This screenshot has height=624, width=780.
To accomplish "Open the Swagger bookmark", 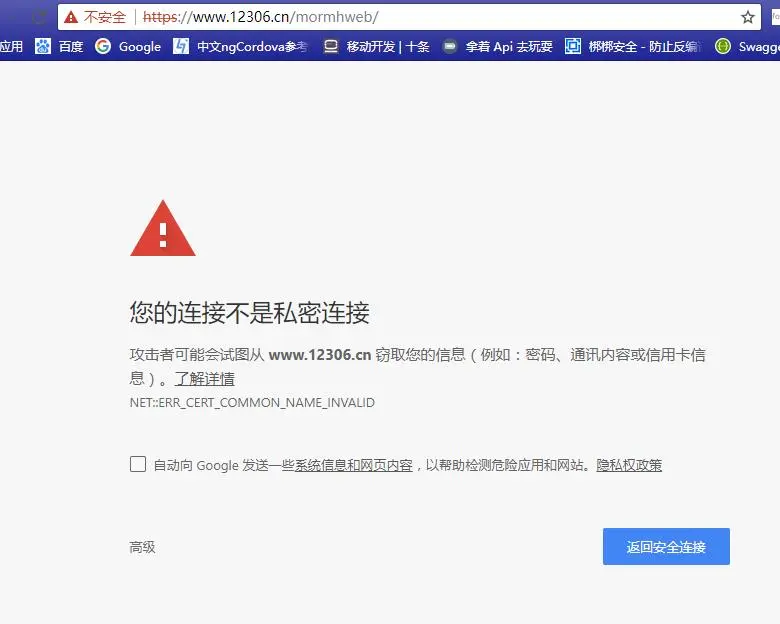I will [747, 47].
